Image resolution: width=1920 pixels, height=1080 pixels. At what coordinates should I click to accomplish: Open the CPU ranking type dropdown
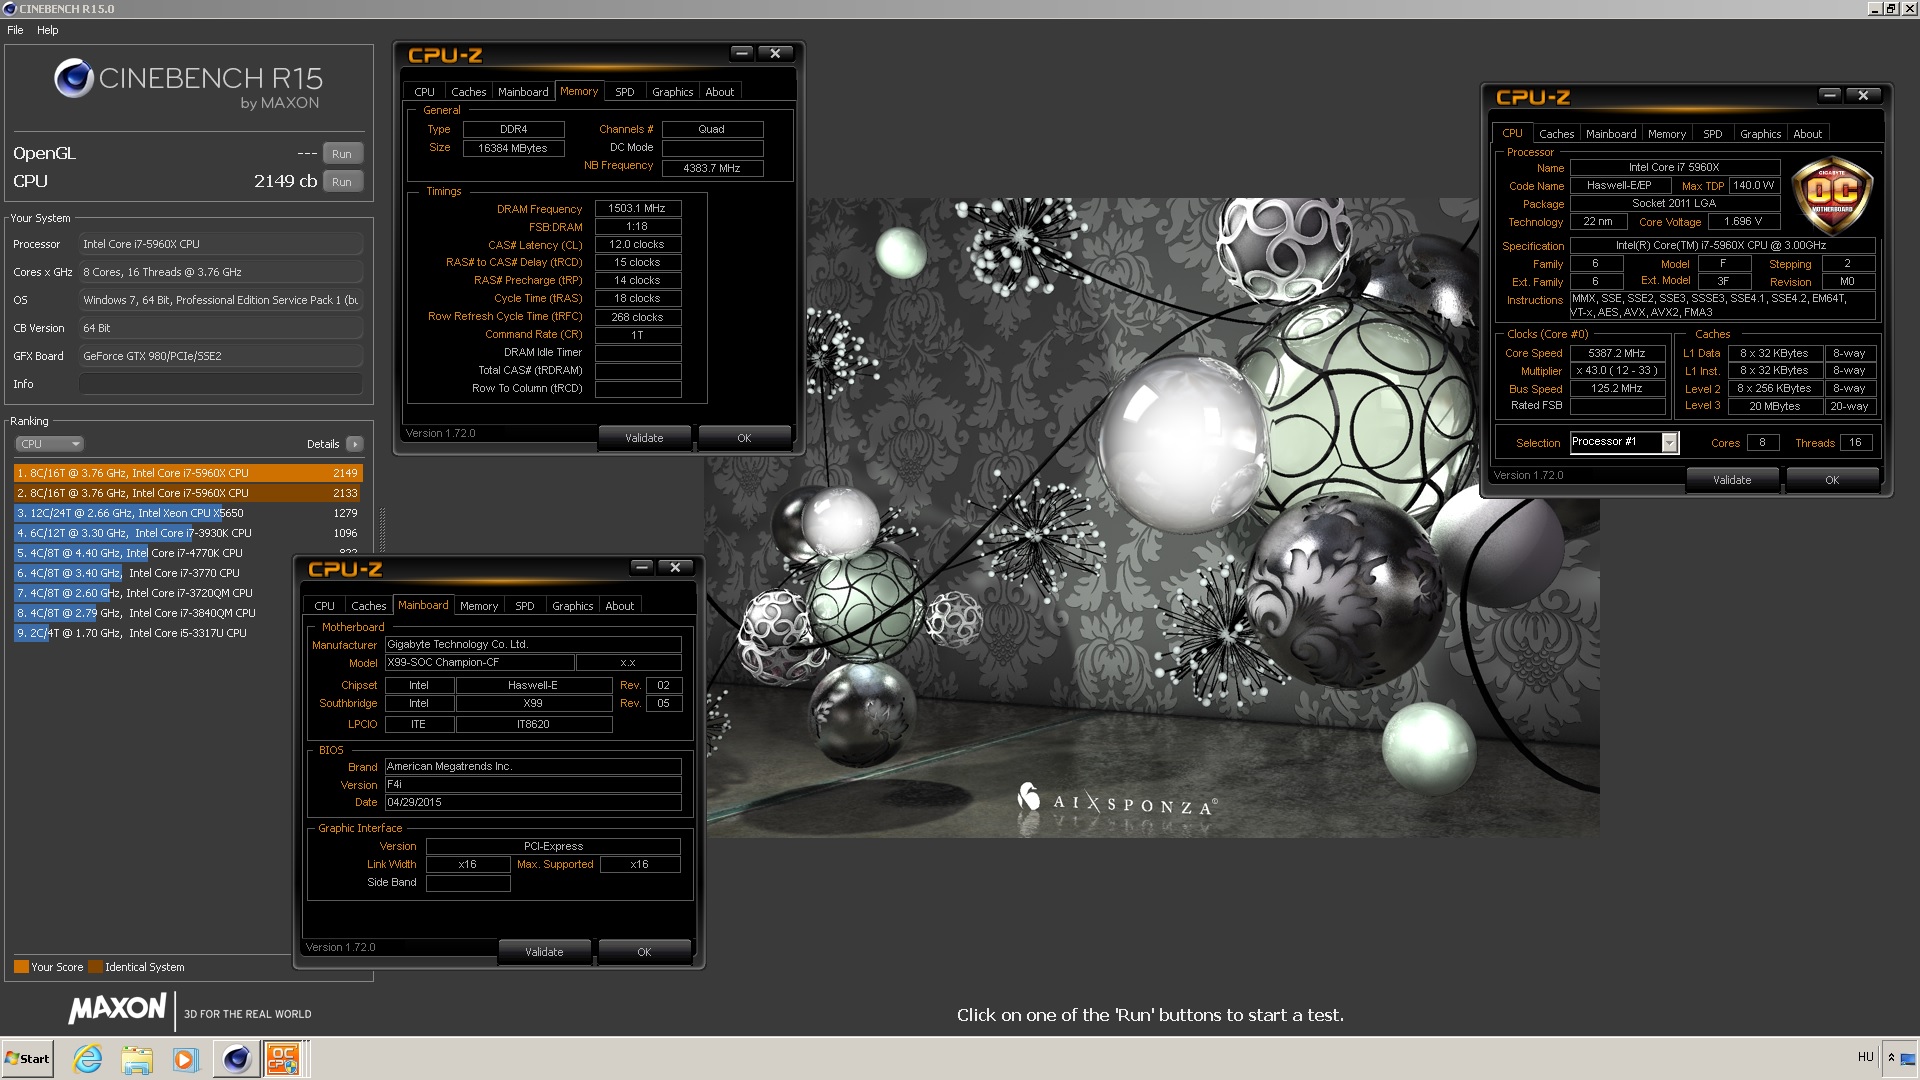coord(49,444)
